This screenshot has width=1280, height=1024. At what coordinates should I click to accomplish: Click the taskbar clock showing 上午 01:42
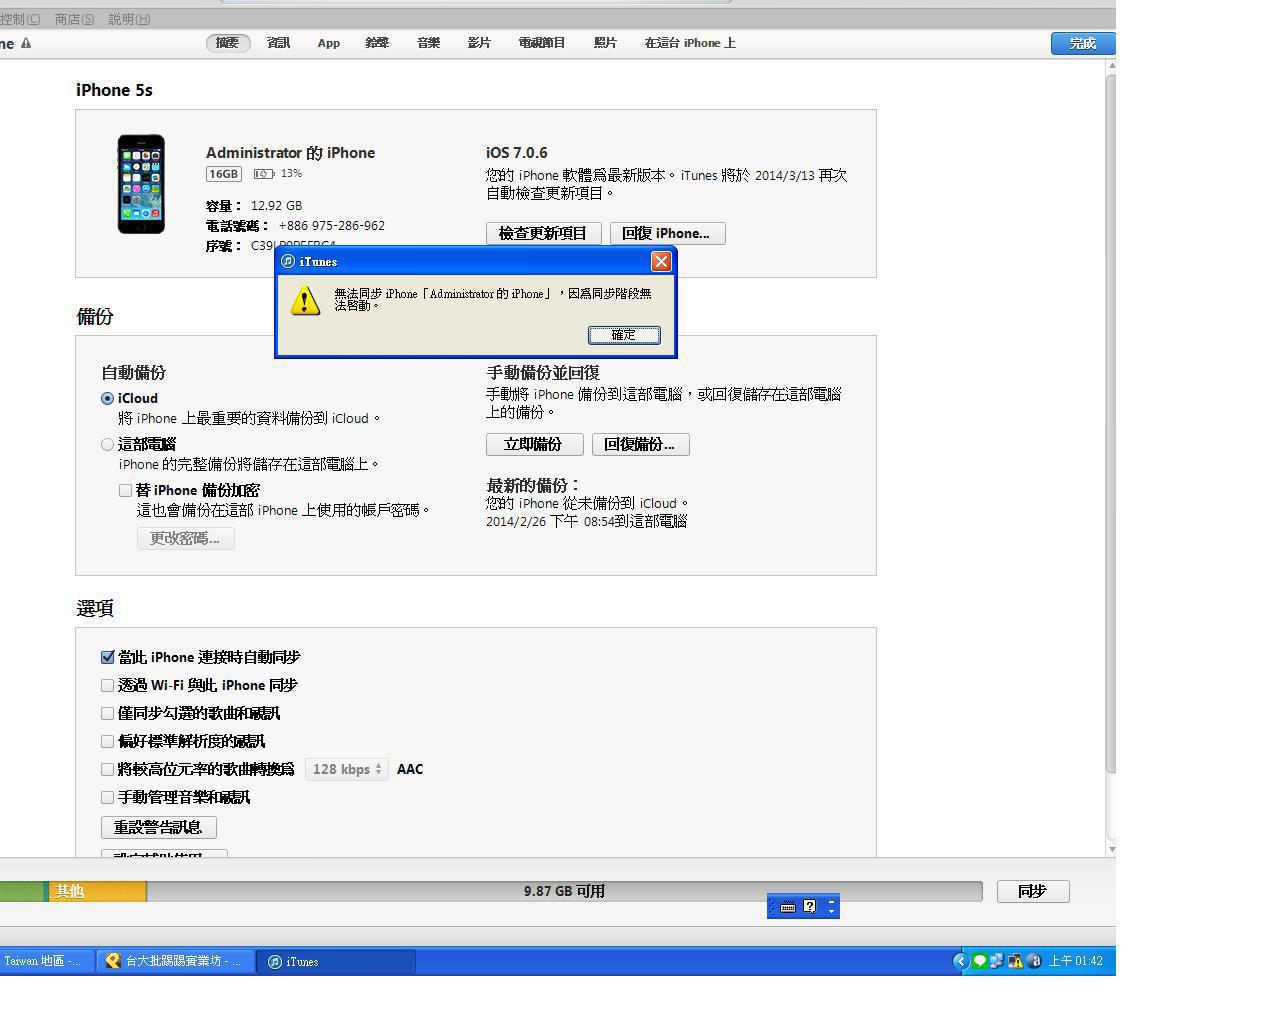click(1075, 961)
